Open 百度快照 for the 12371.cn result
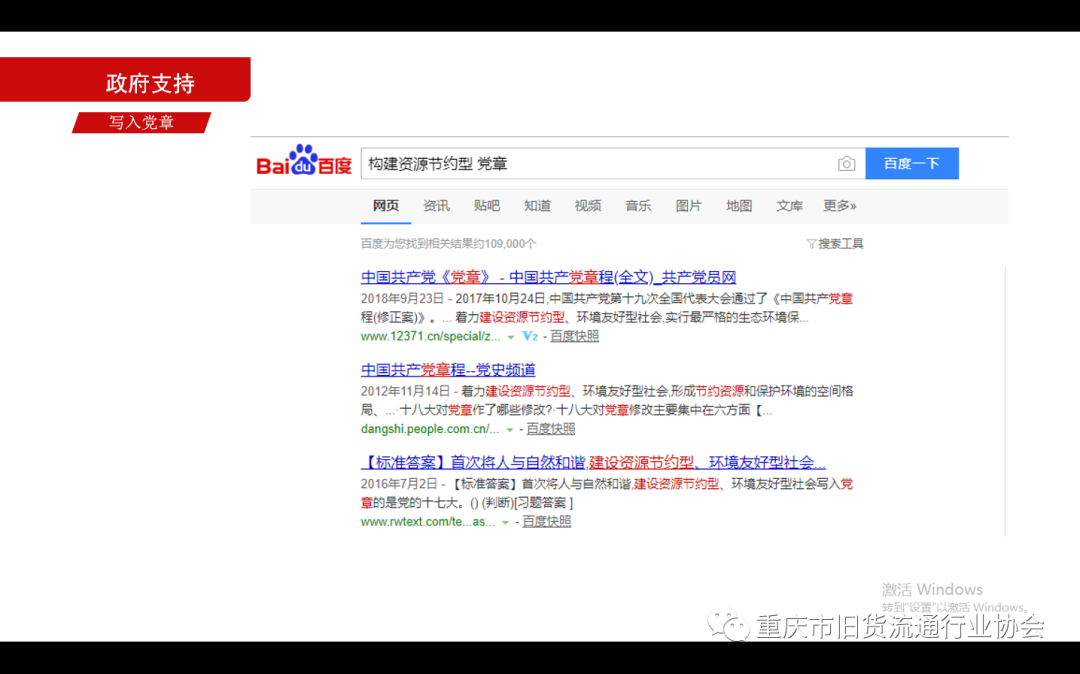The height and width of the screenshot is (674, 1080). (574, 336)
